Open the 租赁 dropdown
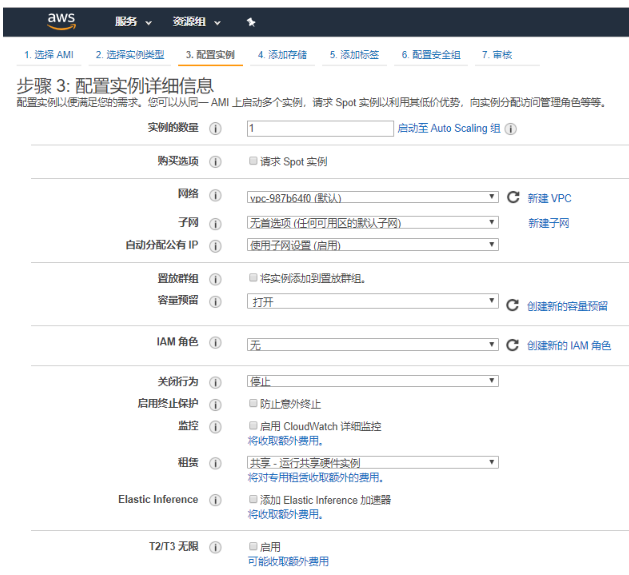Viewport: 629px width, 575px height. [x=373, y=462]
